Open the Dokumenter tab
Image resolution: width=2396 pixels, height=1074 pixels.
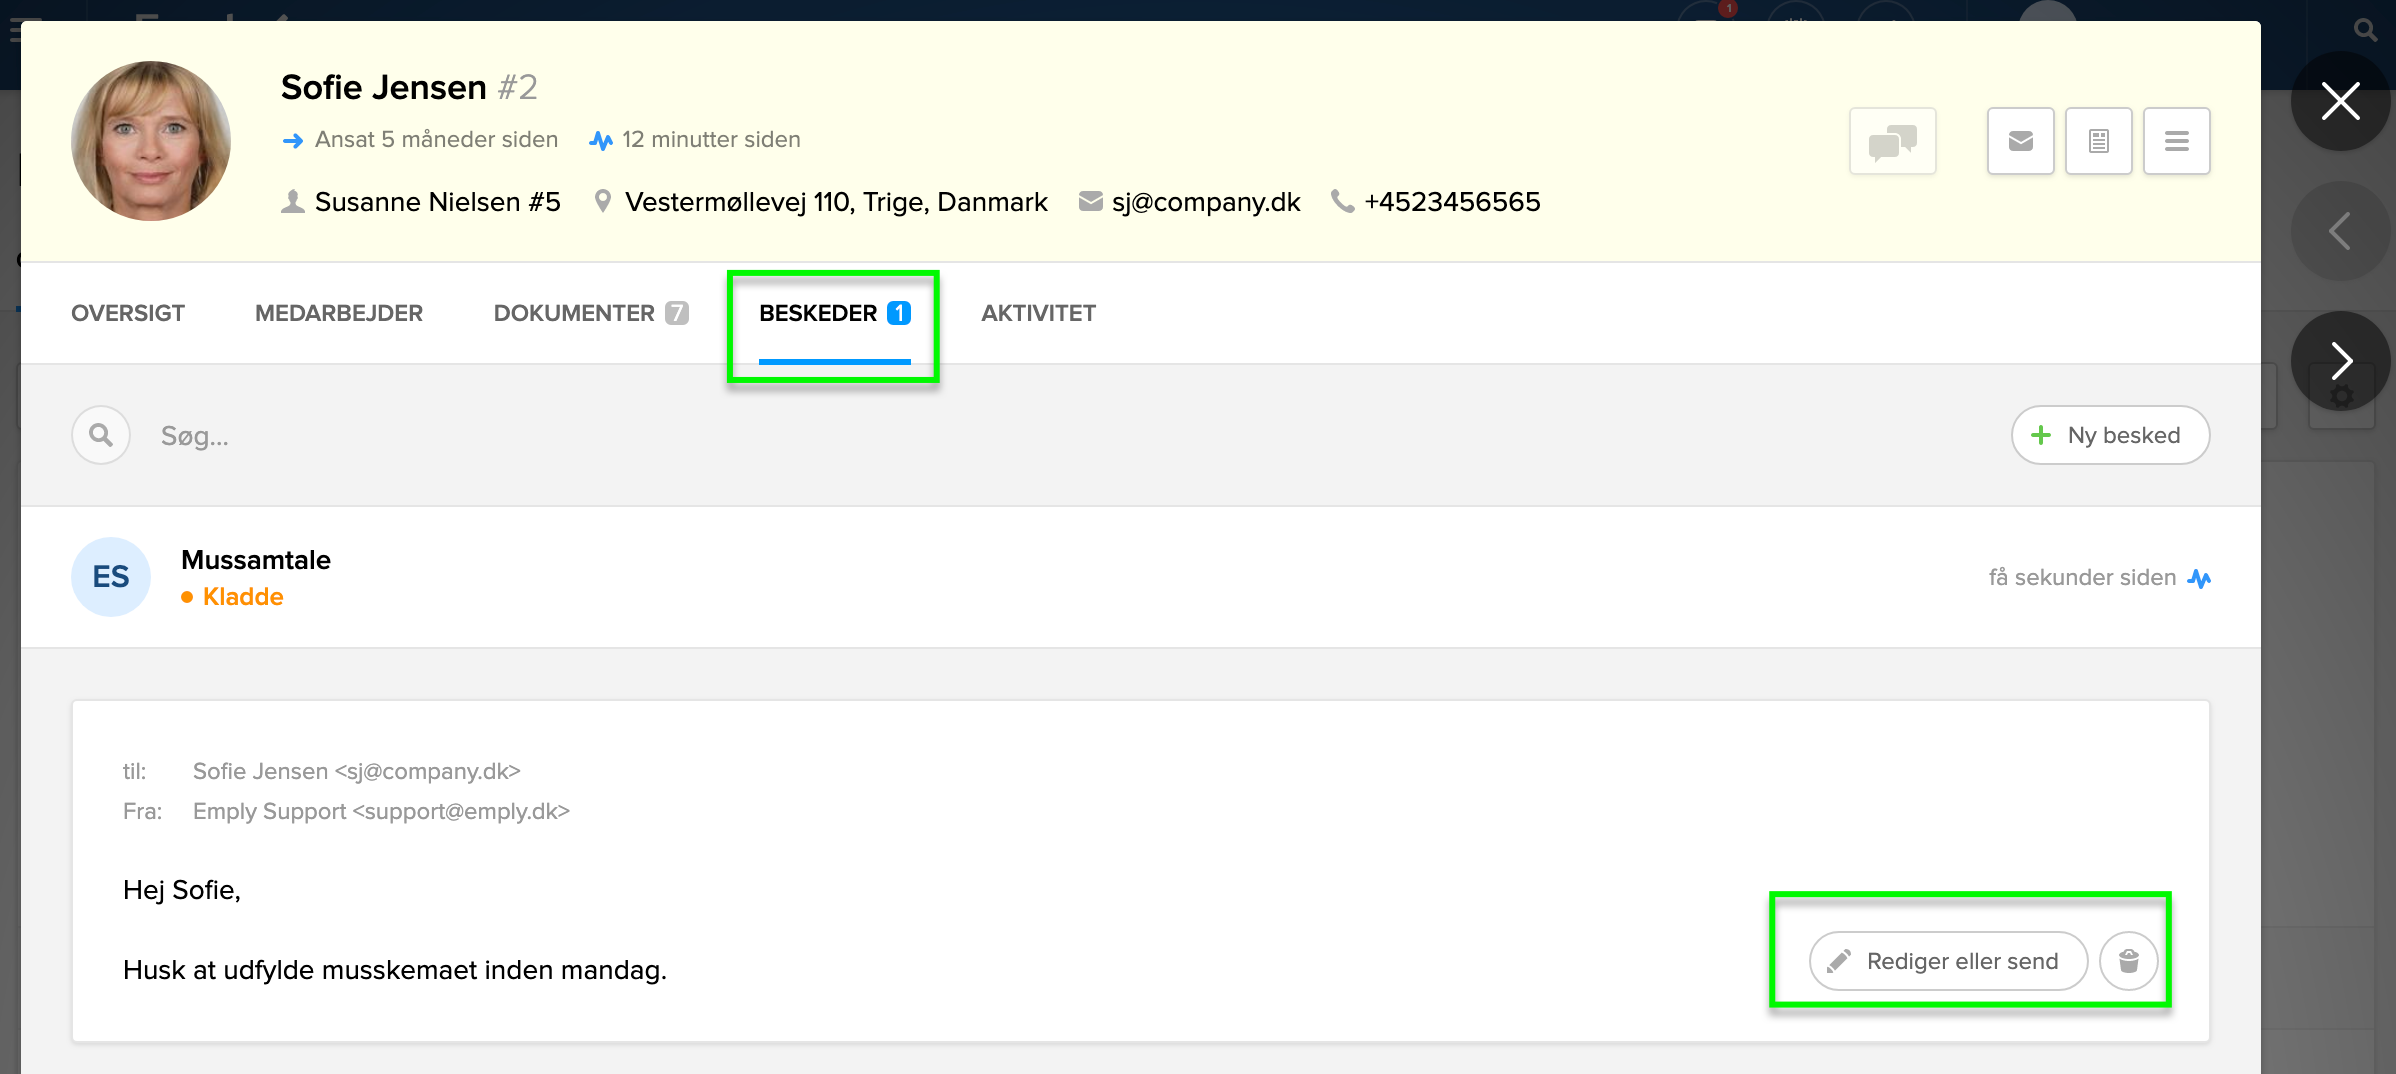pyautogui.click(x=590, y=313)
